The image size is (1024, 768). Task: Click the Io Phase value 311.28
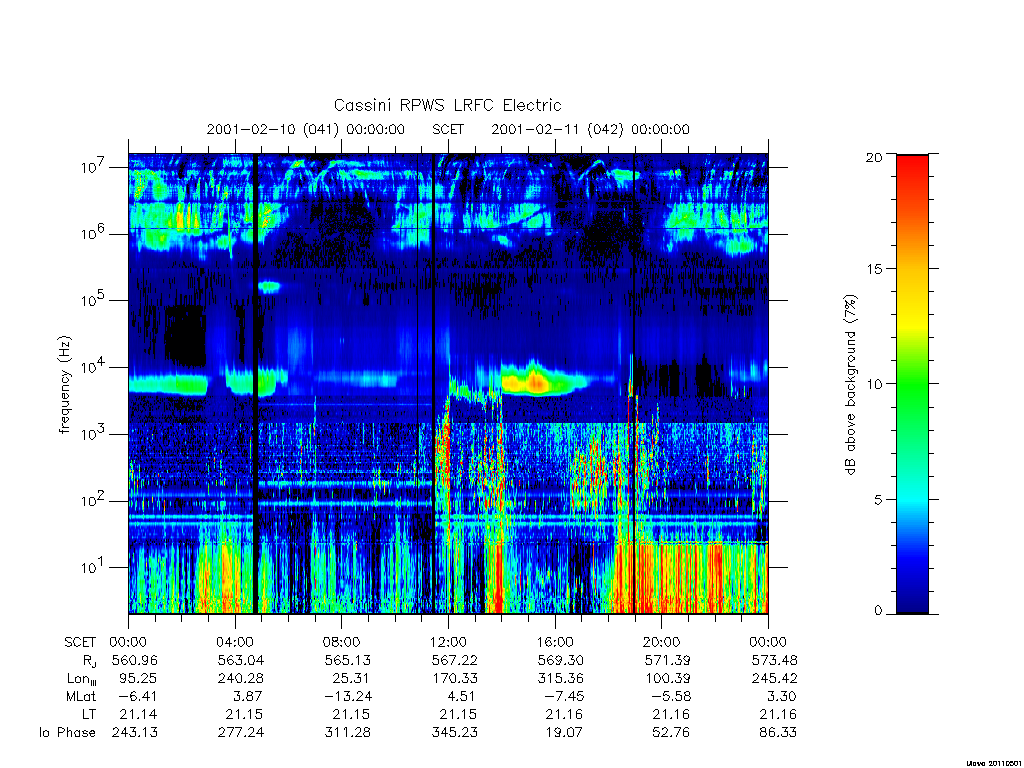click(x=347, y=733)
